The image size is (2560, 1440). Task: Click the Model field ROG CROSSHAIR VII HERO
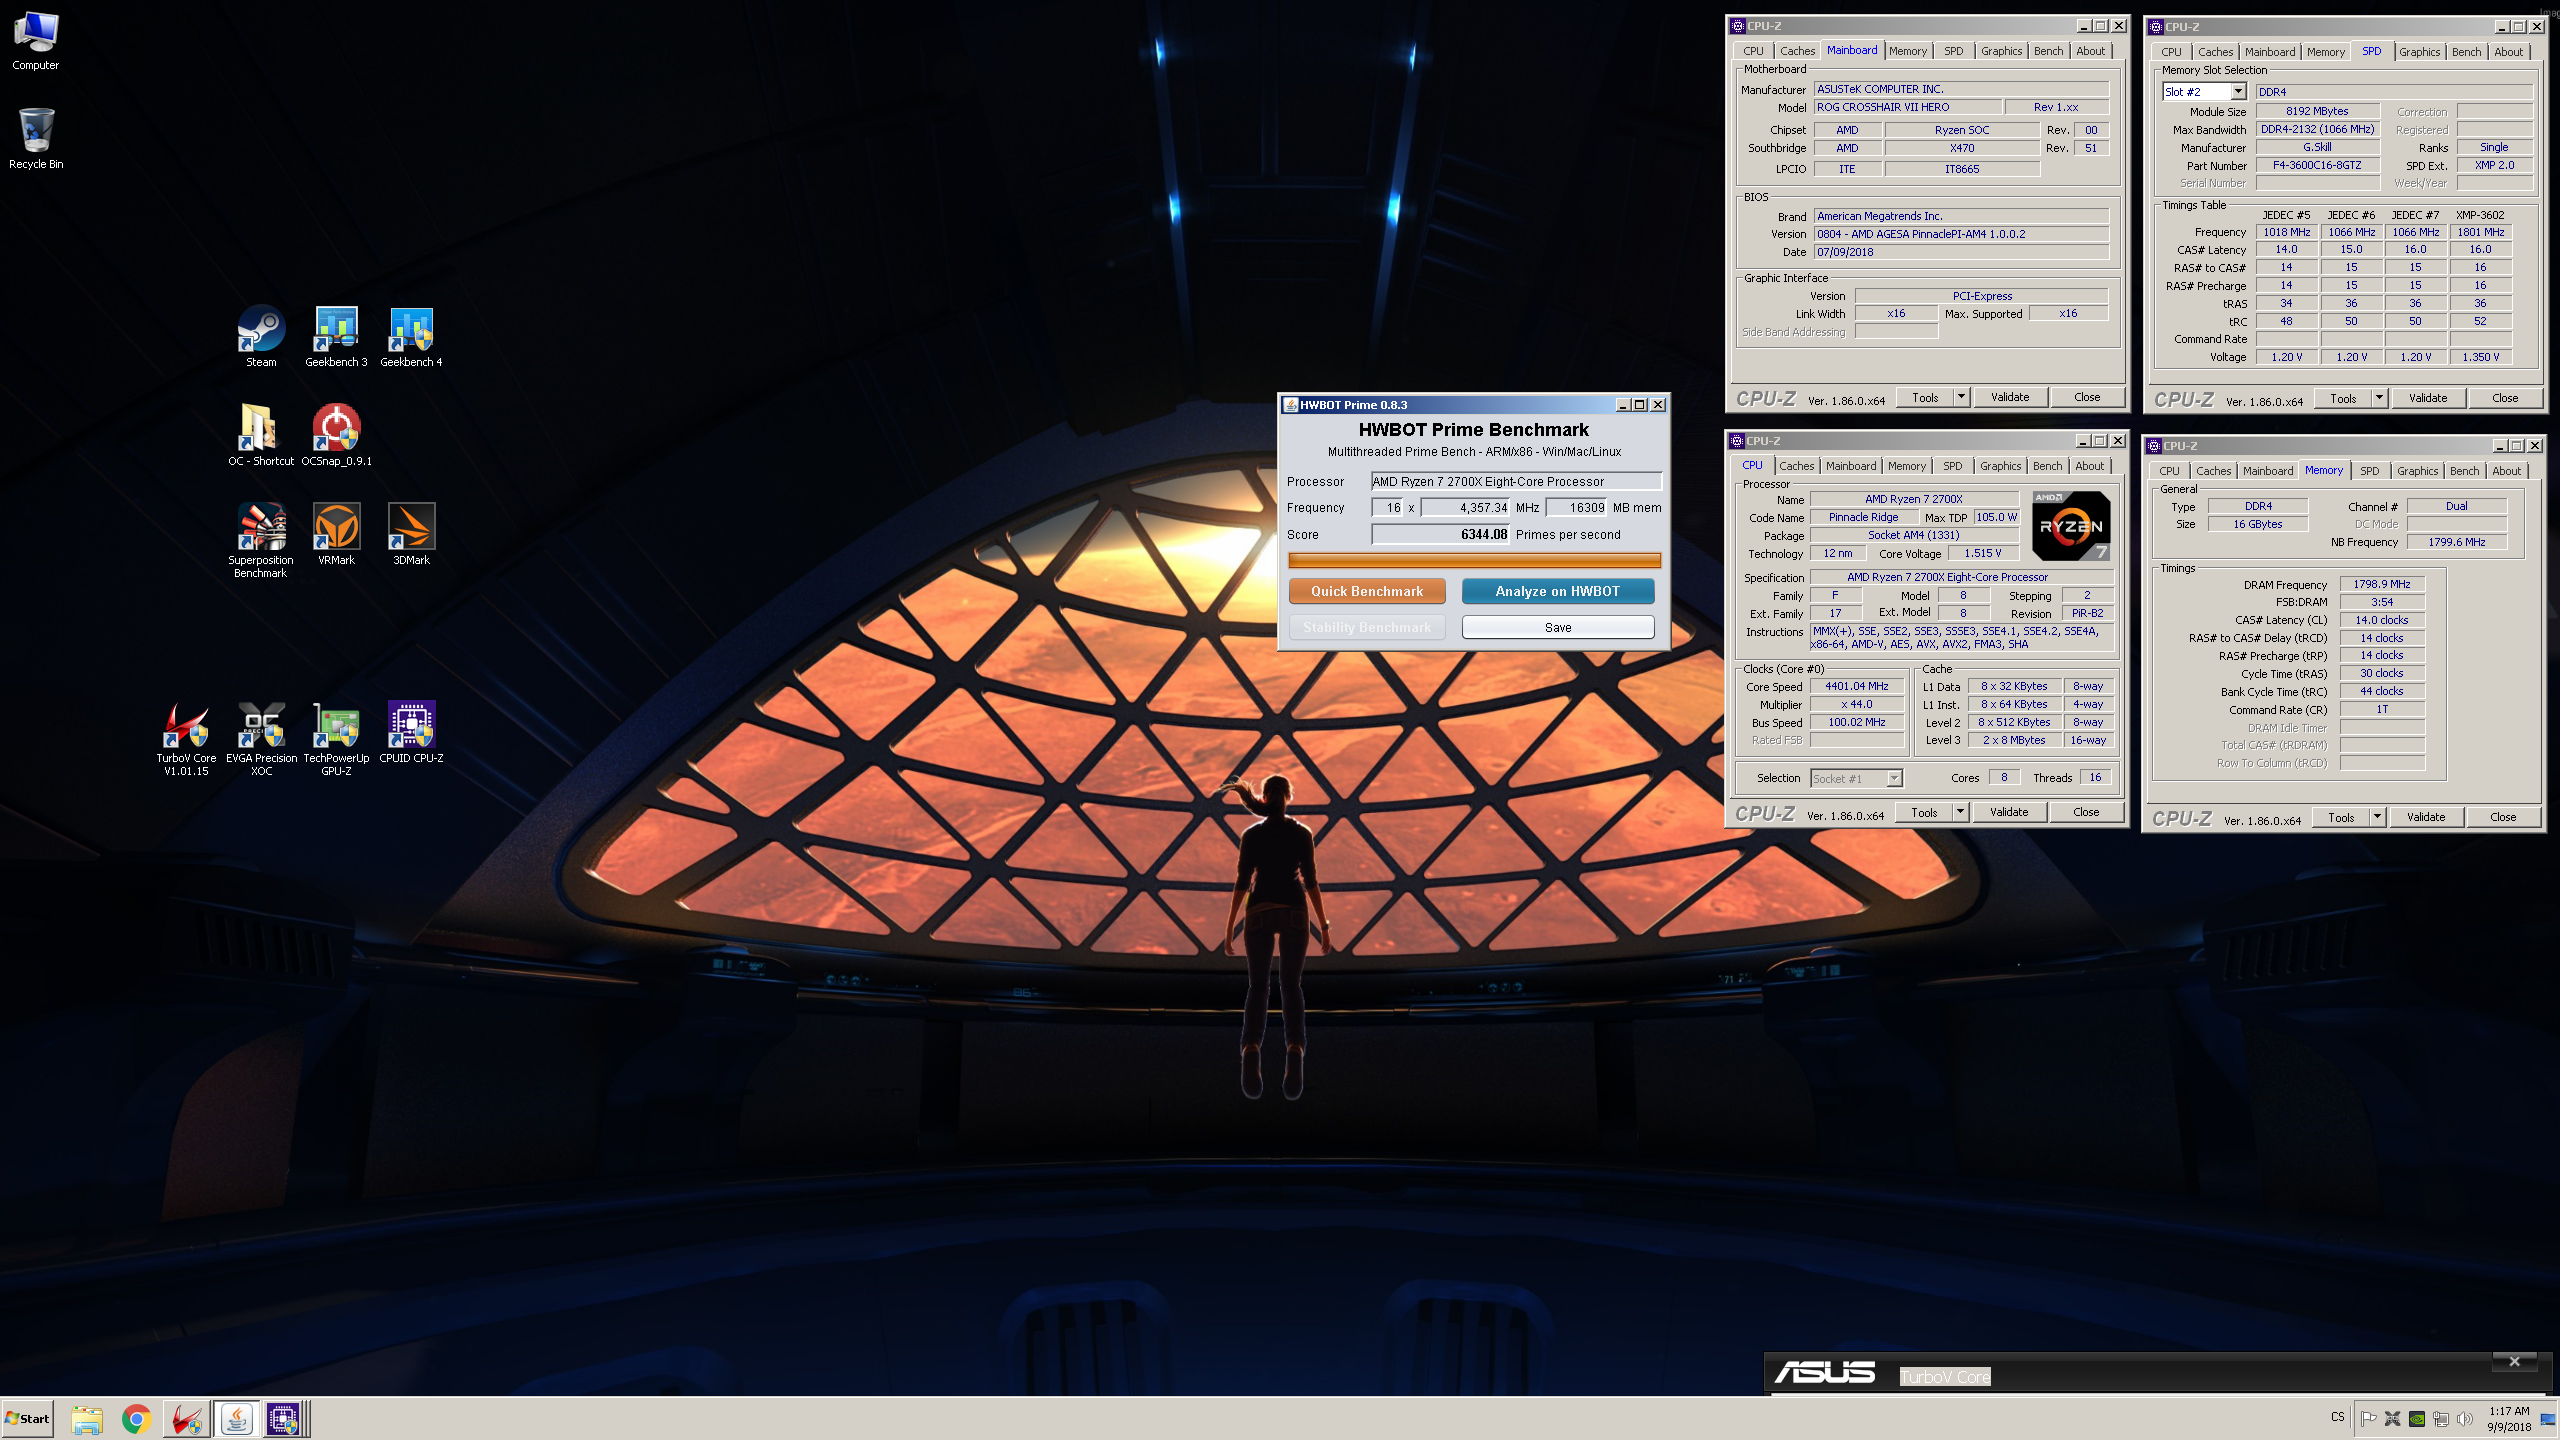click(x=1908, y=107)
